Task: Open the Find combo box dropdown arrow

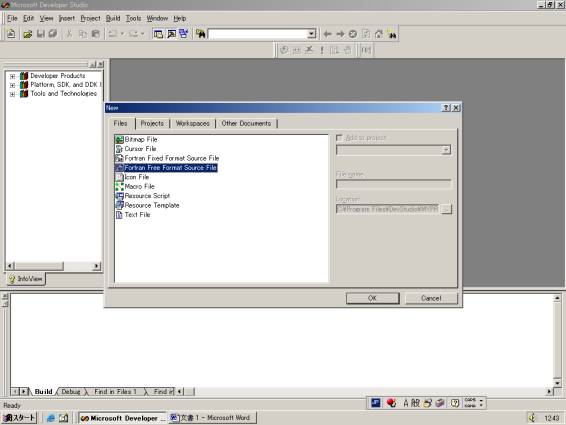Action: click(312, 34)
